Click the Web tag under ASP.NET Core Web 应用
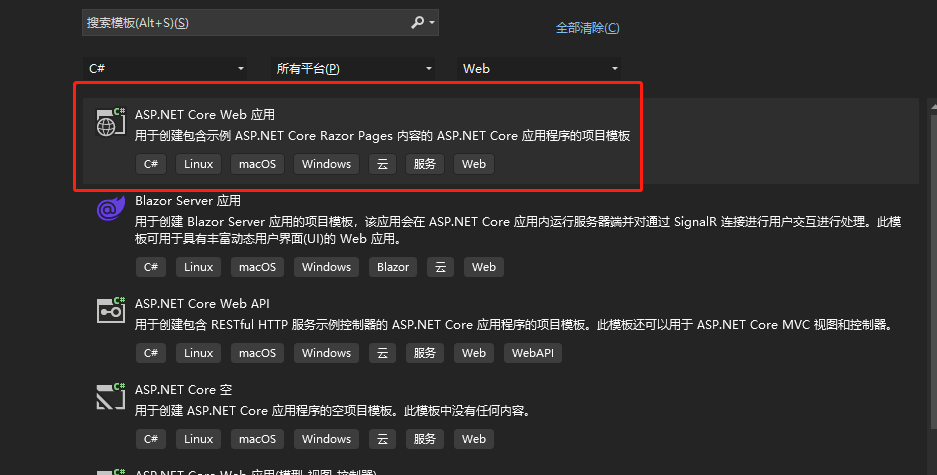This screenshot has width=937, height=475. tap(474, 164)
